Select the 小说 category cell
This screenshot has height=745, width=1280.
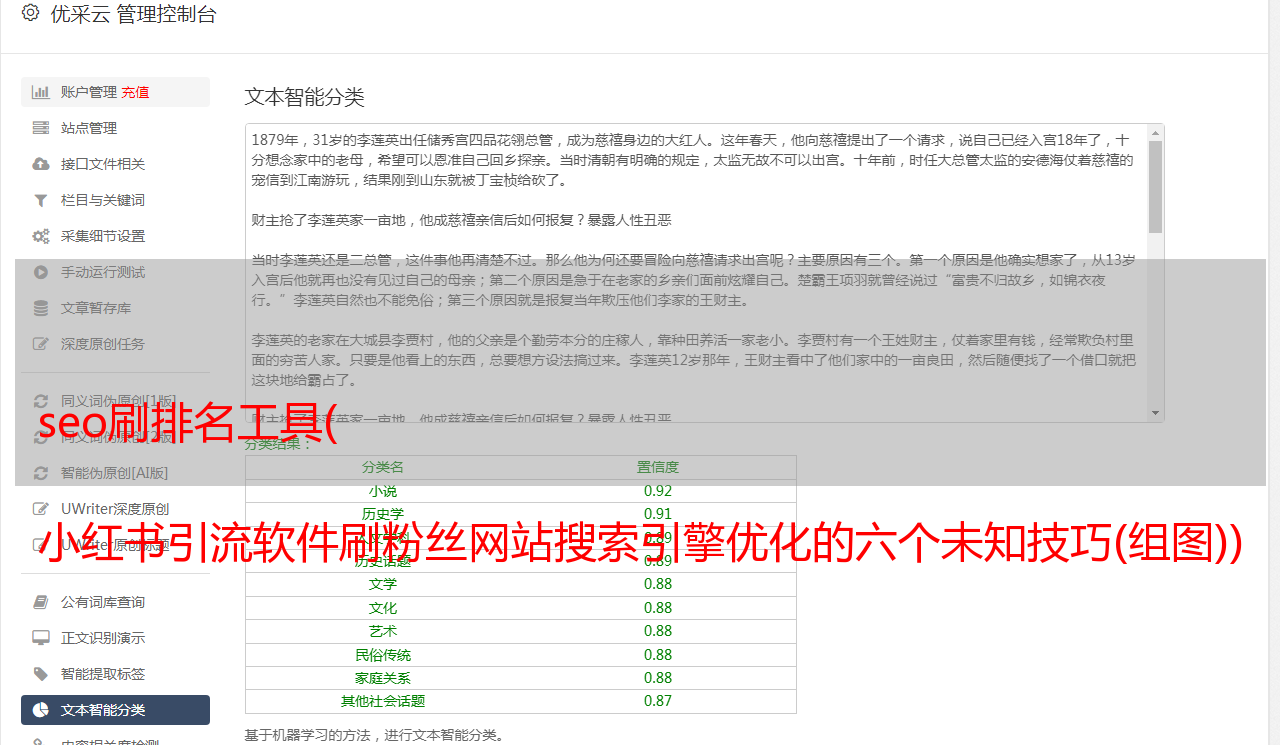(383, 491)
